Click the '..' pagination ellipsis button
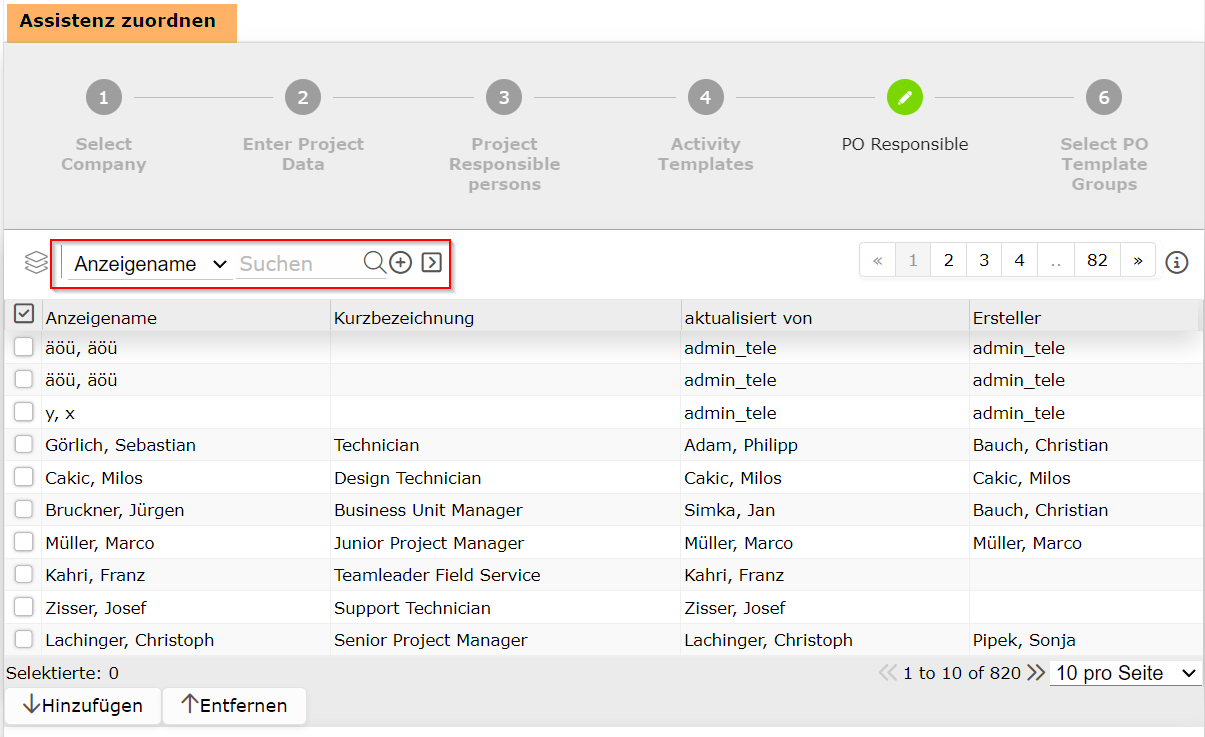 tap(1055, 260)
